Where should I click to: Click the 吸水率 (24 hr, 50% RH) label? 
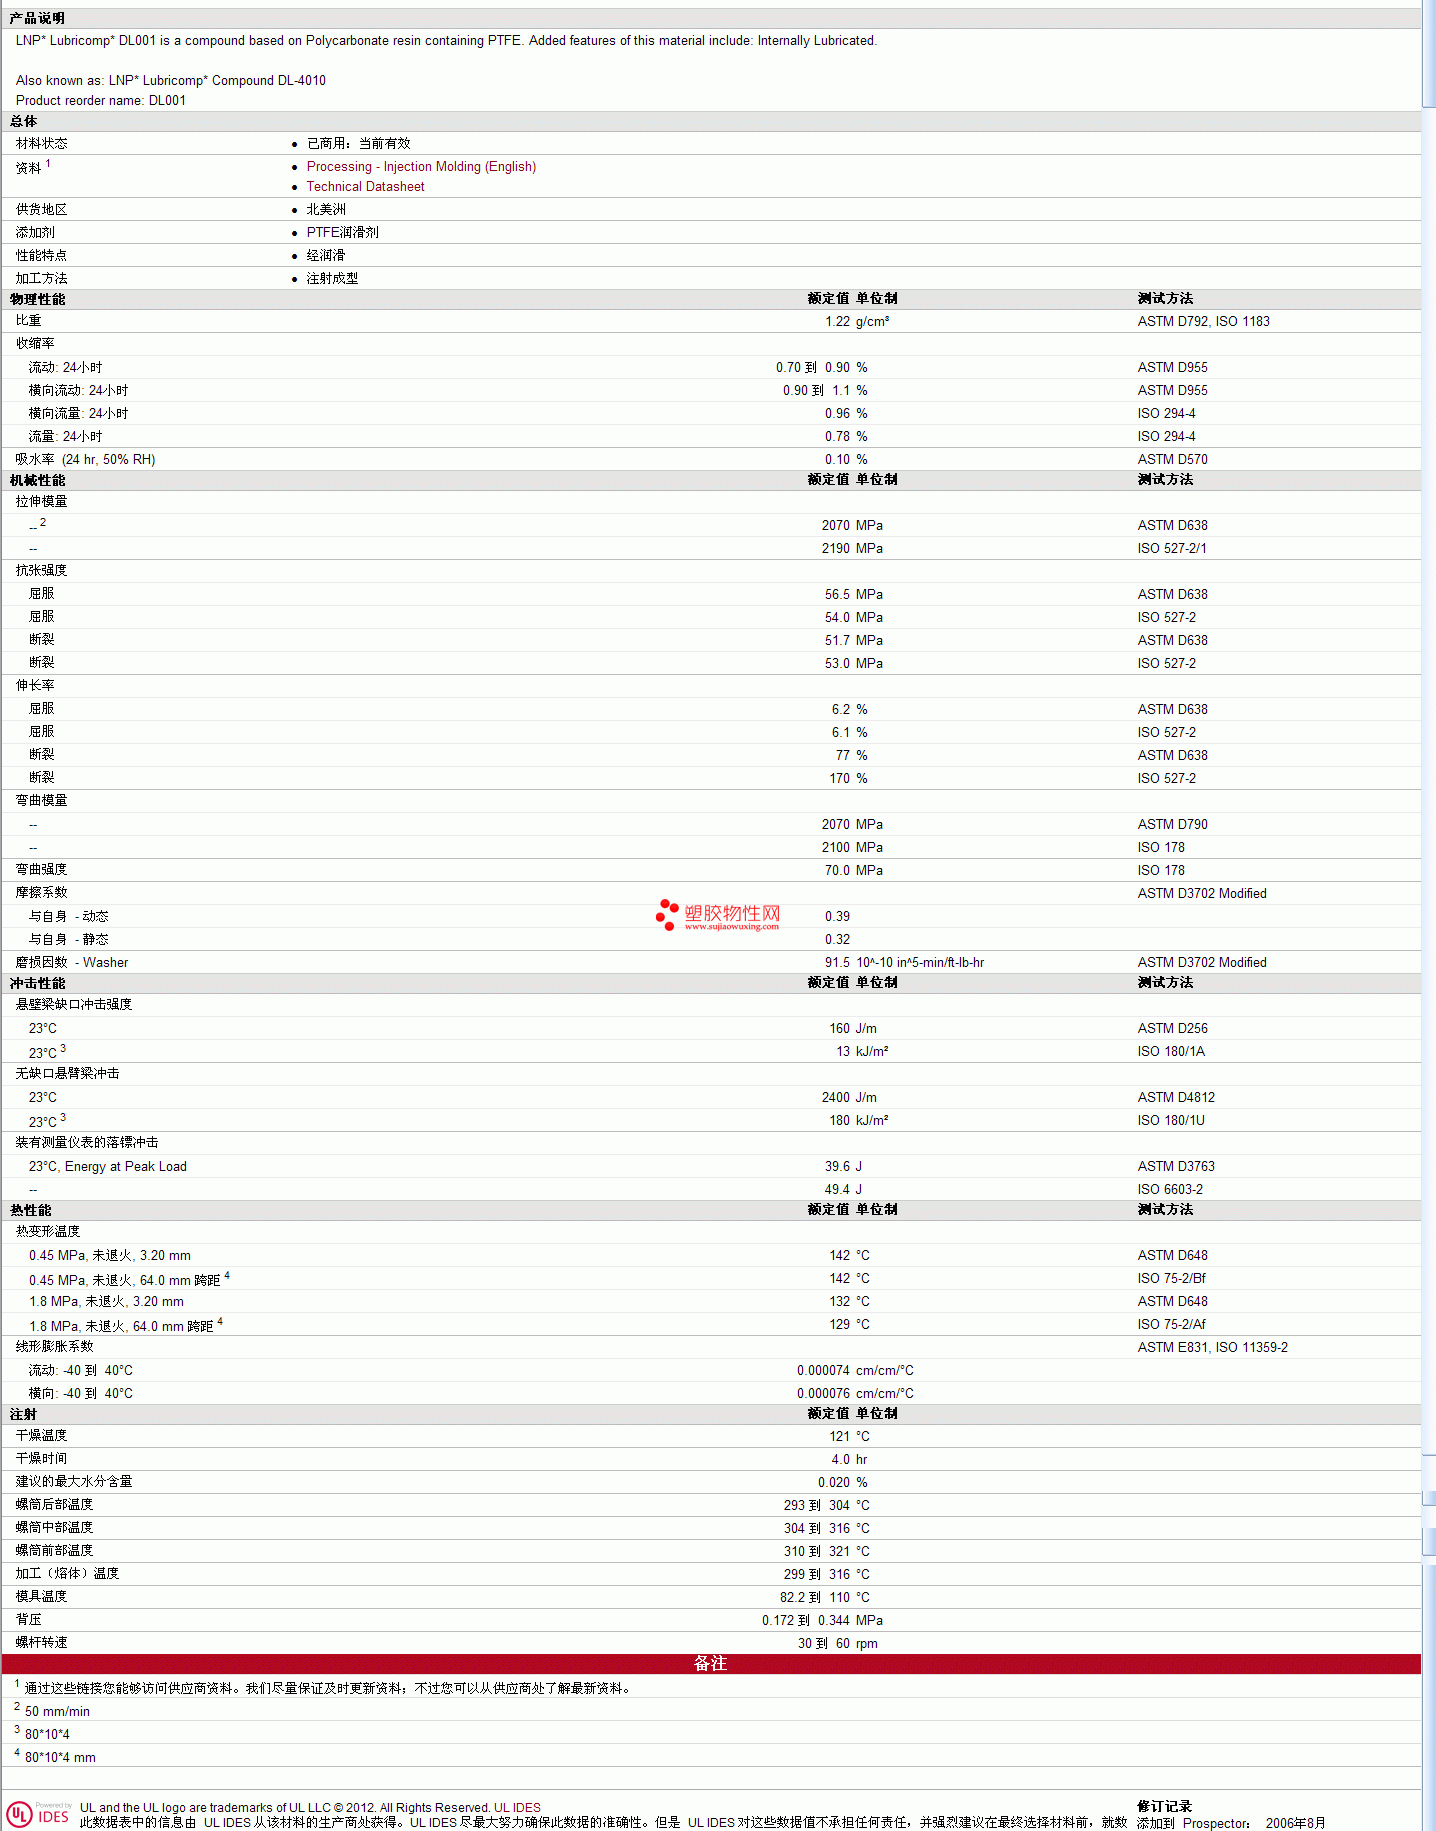(x=85, y=460)
